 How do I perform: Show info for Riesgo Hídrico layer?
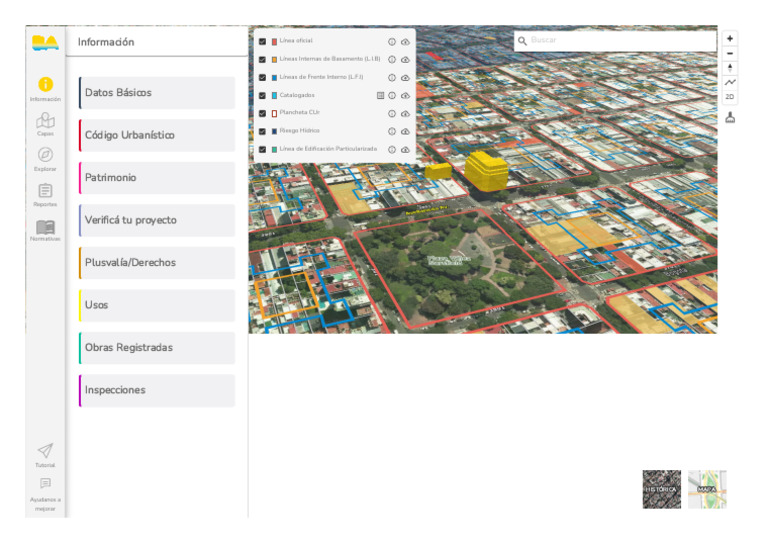point(392,131)
